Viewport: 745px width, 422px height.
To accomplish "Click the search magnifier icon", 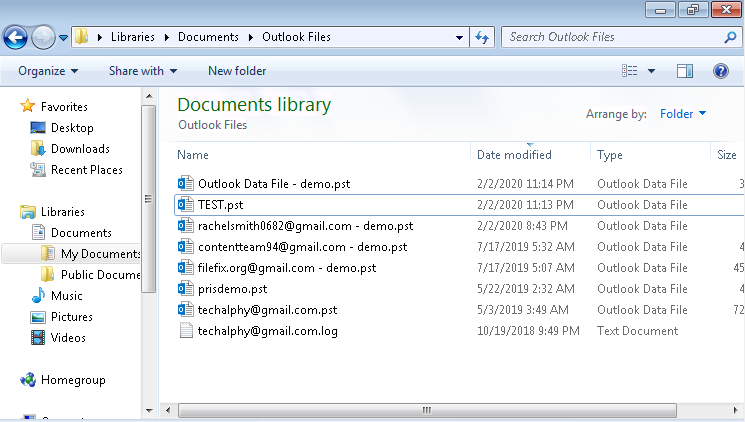I will [x=730, y=37].
